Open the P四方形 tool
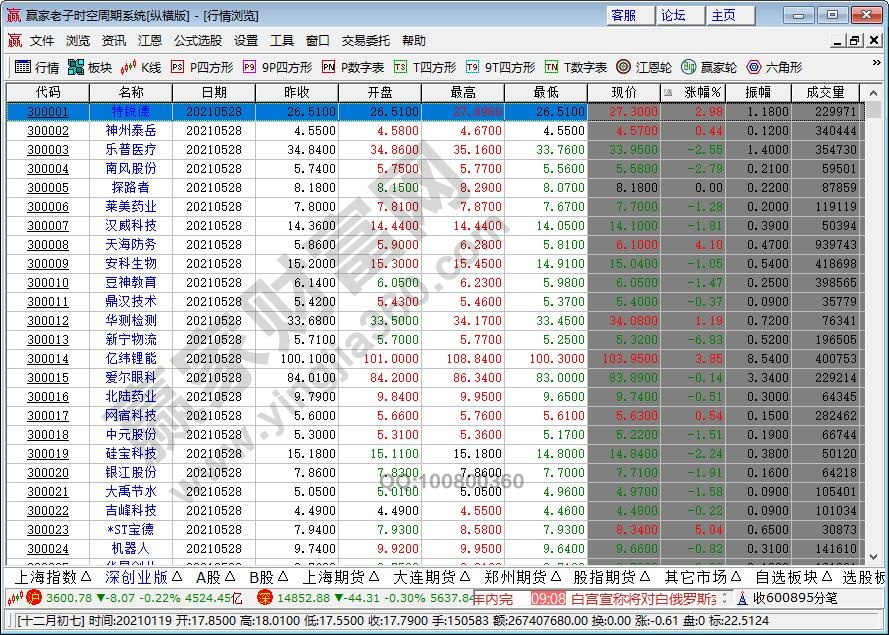Viewport: 889px width, 635px height. (201, 67)
